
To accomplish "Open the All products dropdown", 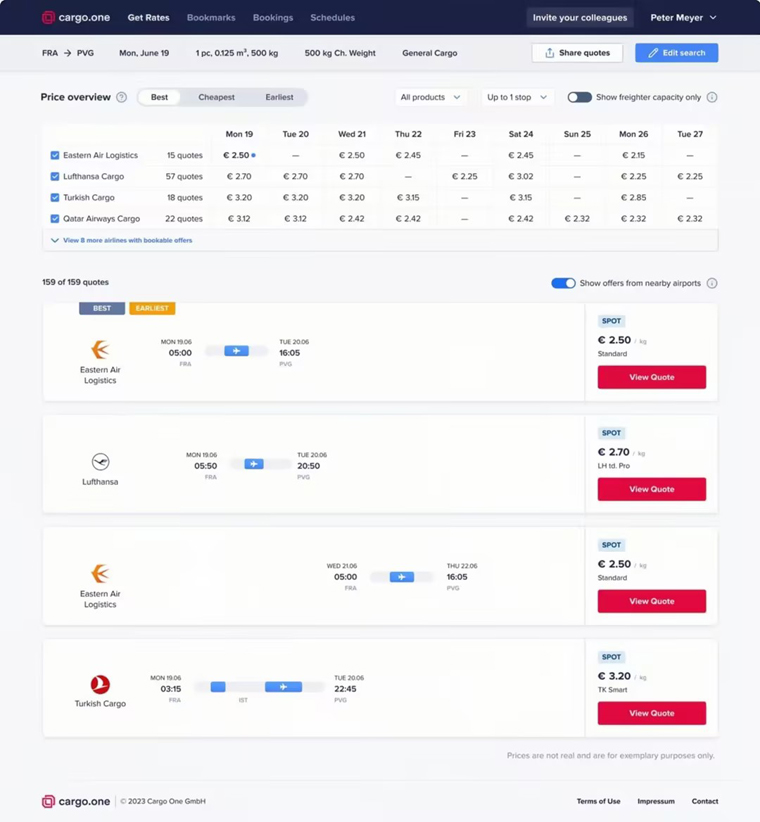I will [x=430, y=97].
